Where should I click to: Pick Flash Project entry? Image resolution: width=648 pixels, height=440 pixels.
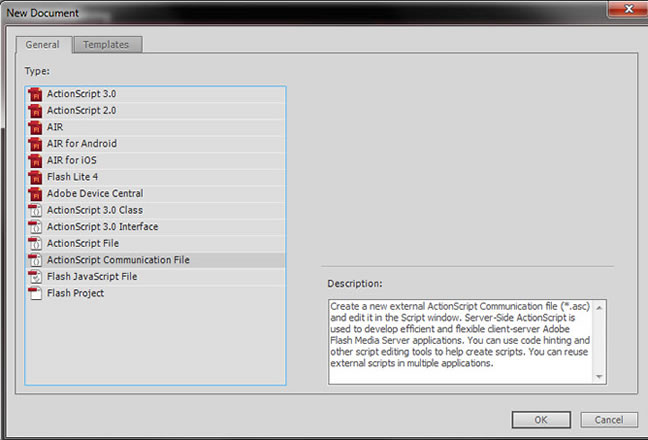click(x=155, y=293)
